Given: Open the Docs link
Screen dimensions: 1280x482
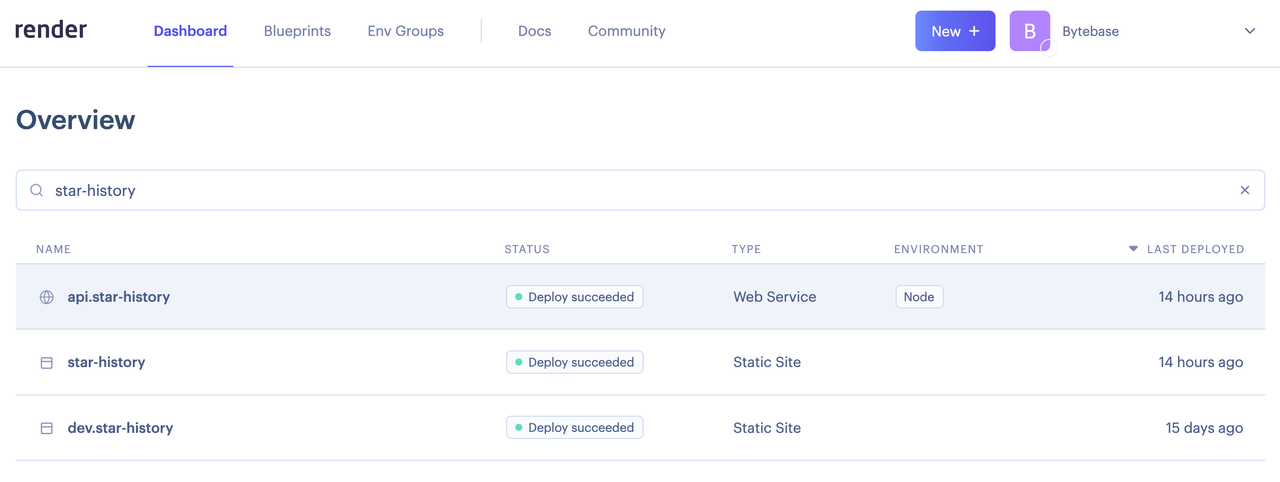Looking at the screenshot, I should coord(534,31).
